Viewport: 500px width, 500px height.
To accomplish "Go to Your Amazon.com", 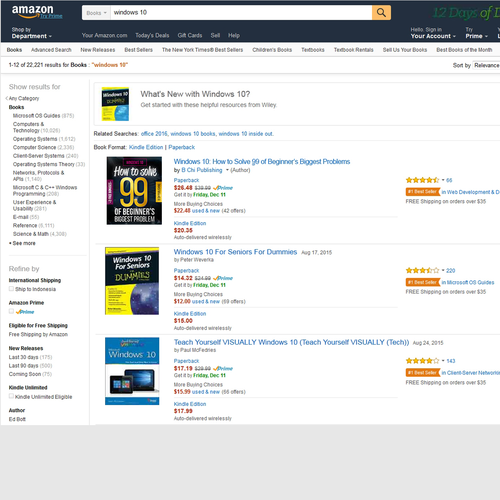I will [104, 35].
